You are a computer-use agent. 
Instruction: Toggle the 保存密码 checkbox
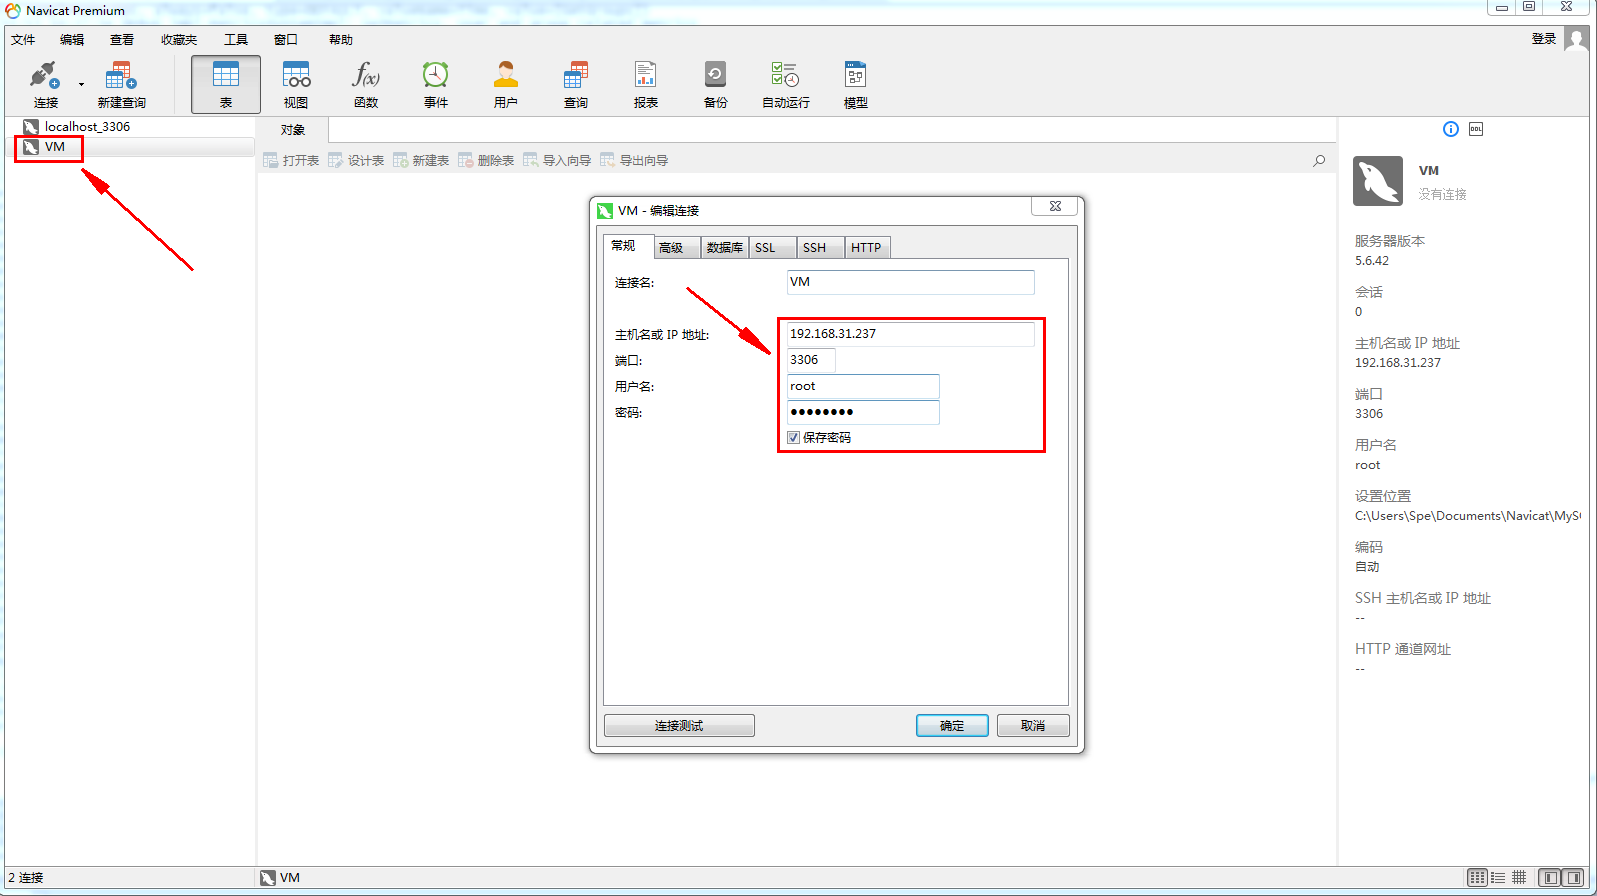click(793, 438)
